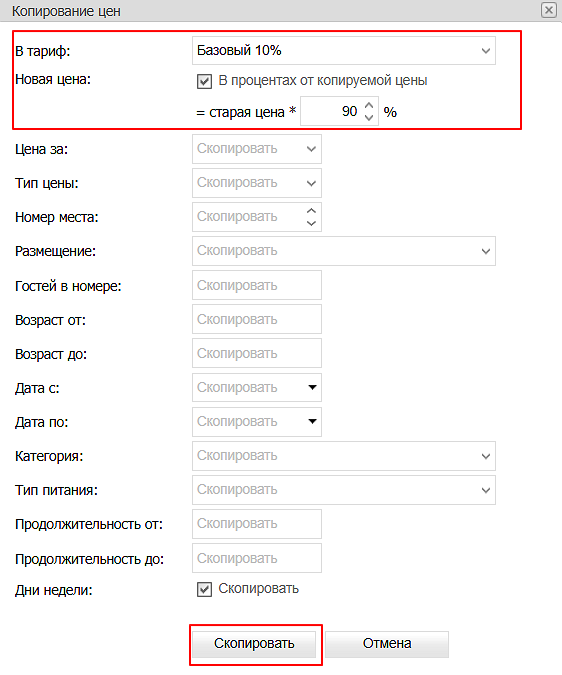The image size is (562, 675).
Task: Increase the percentage value with up arrow
Action: (x=369, y=105)
